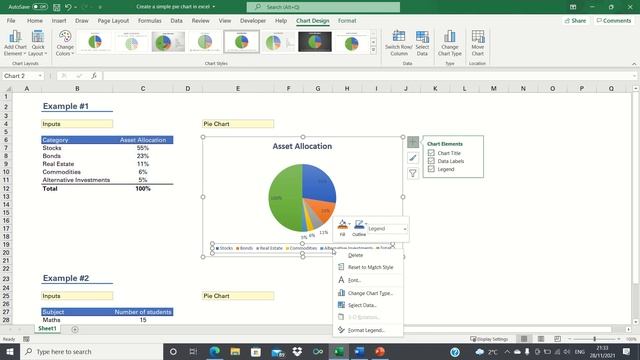Screen dimensions: 640x360
Task: Open file title dropdown arrow
Action: tap(213, 7)
